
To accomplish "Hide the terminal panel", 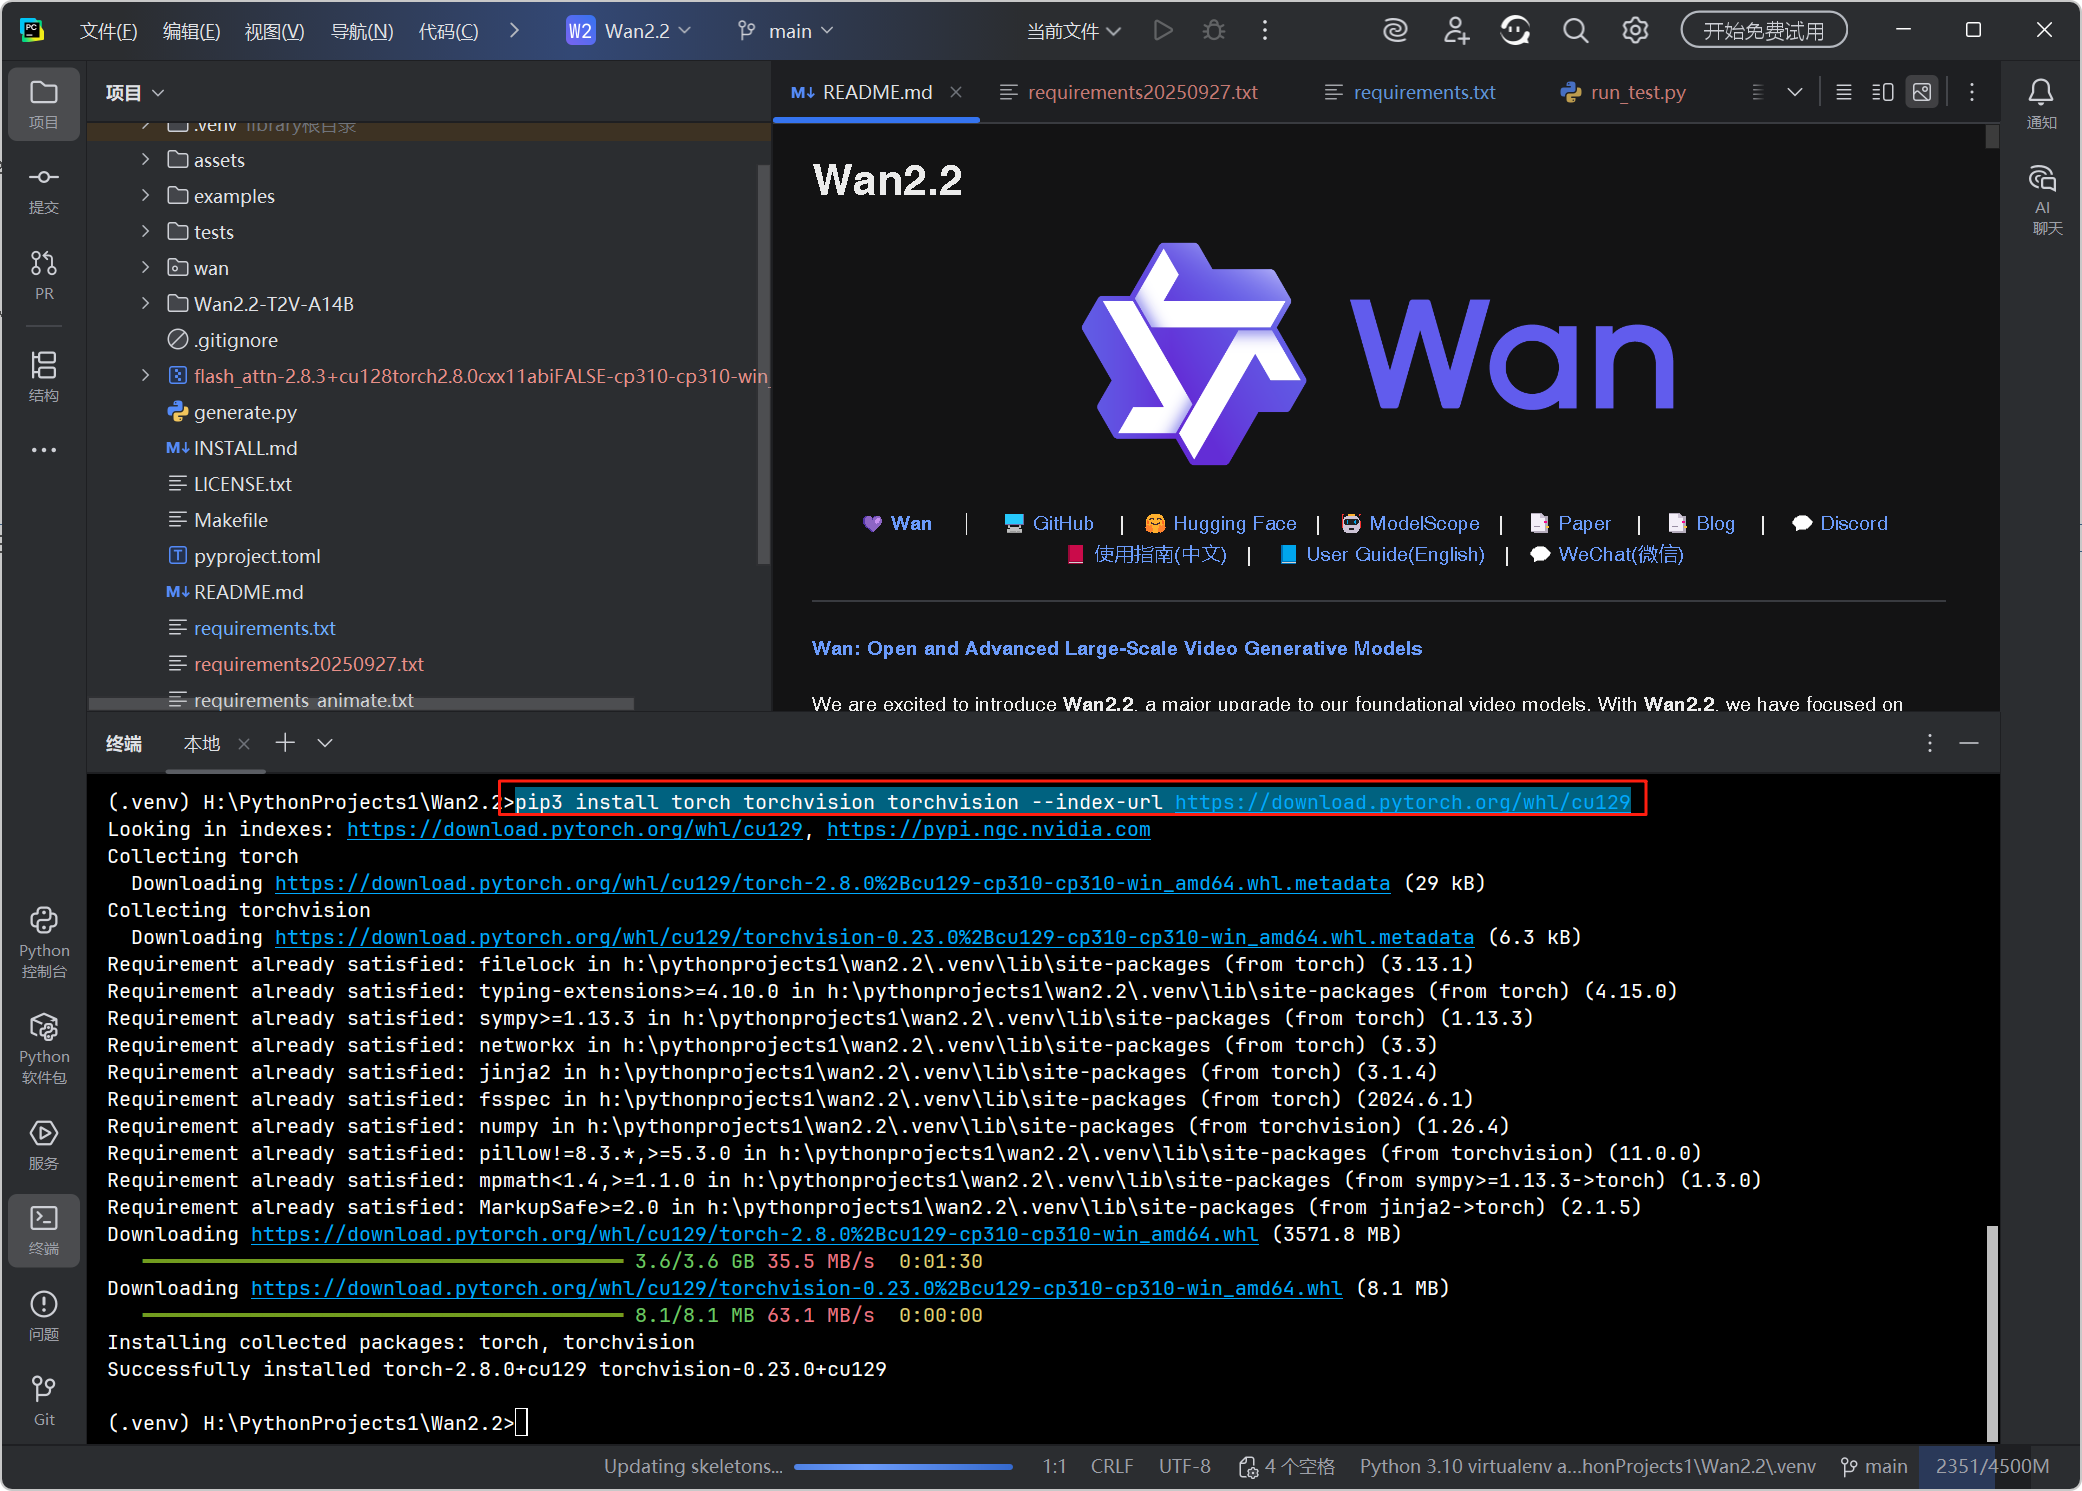I will [1969, 743].
